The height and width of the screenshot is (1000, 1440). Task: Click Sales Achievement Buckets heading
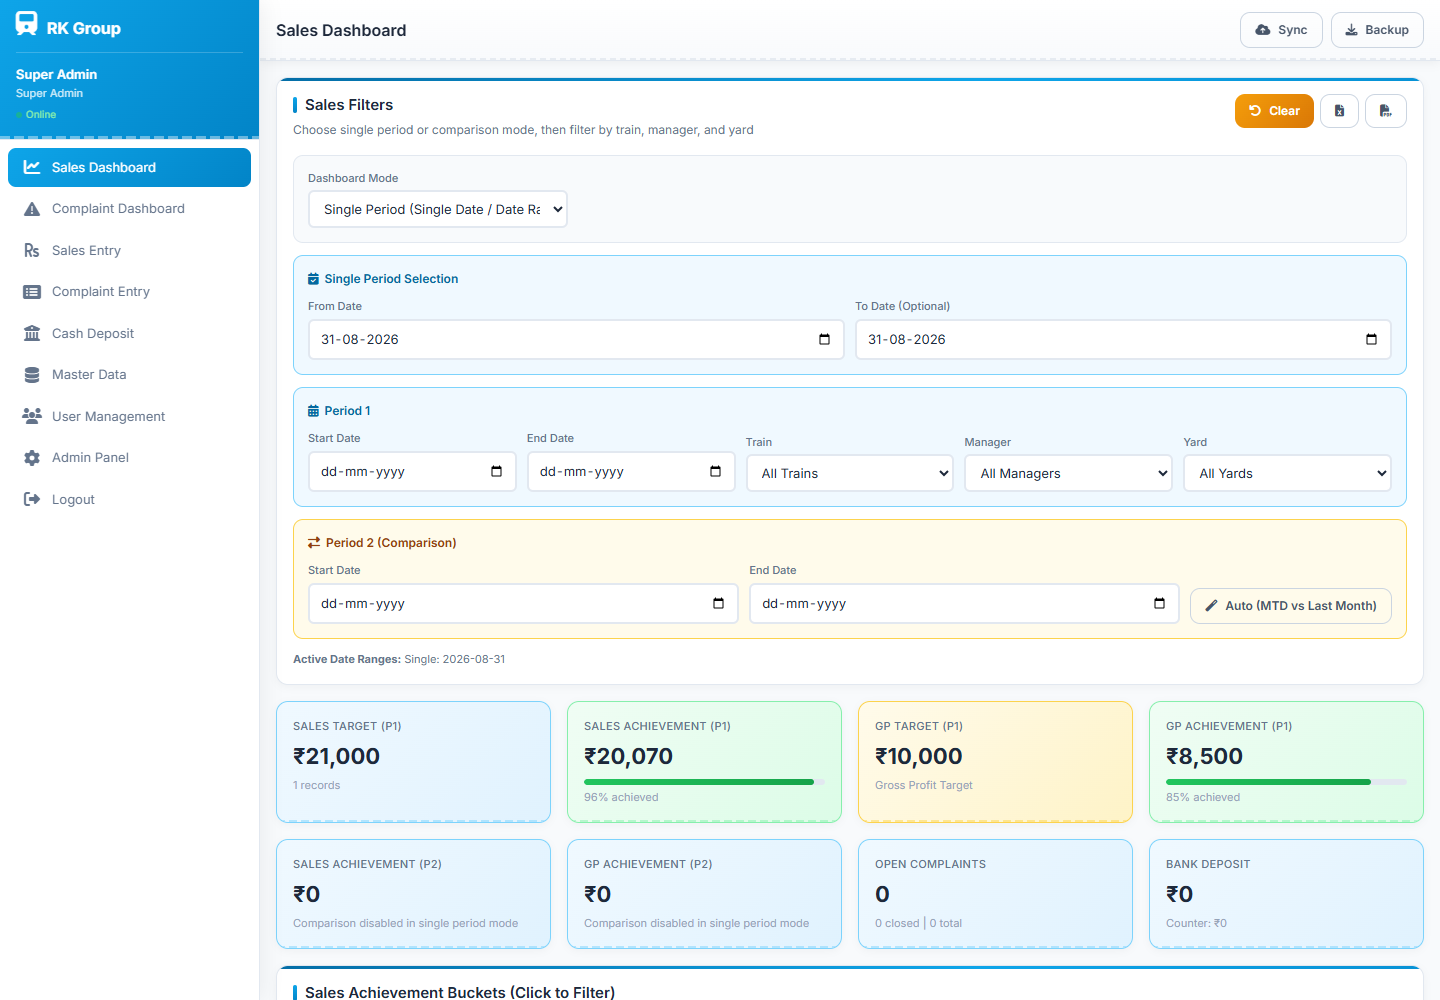460,992
